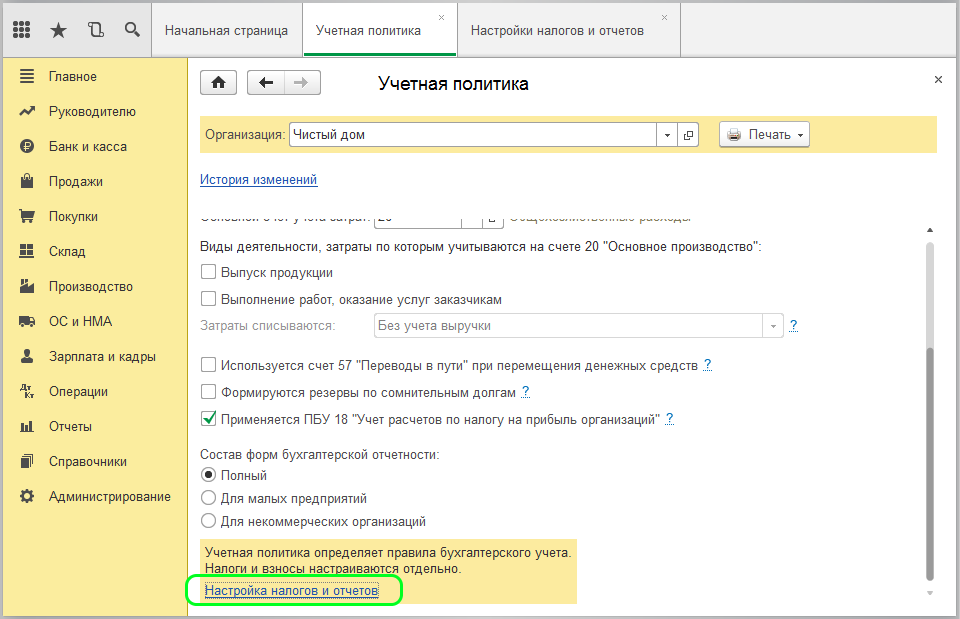960x619 pixels.
Task: Open the Банк и касса section
Action: [x=88, y=146]
